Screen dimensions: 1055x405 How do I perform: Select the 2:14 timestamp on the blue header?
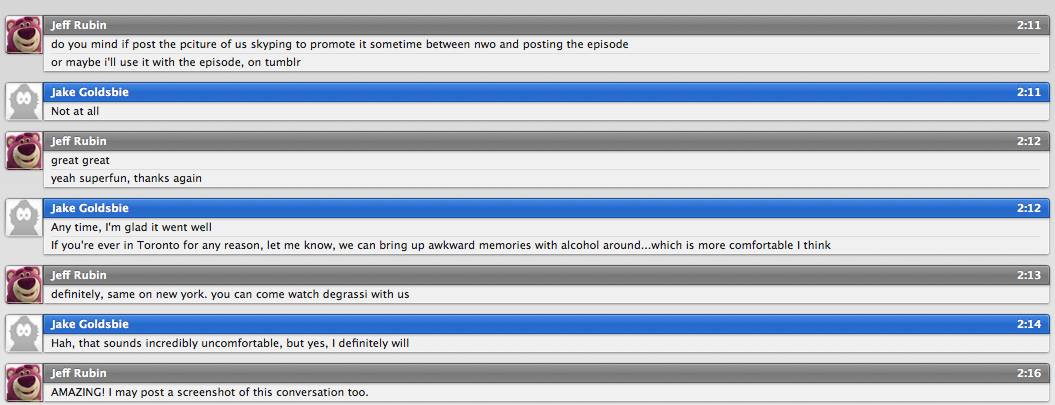pyautogui.click(x=1029, y=324)
